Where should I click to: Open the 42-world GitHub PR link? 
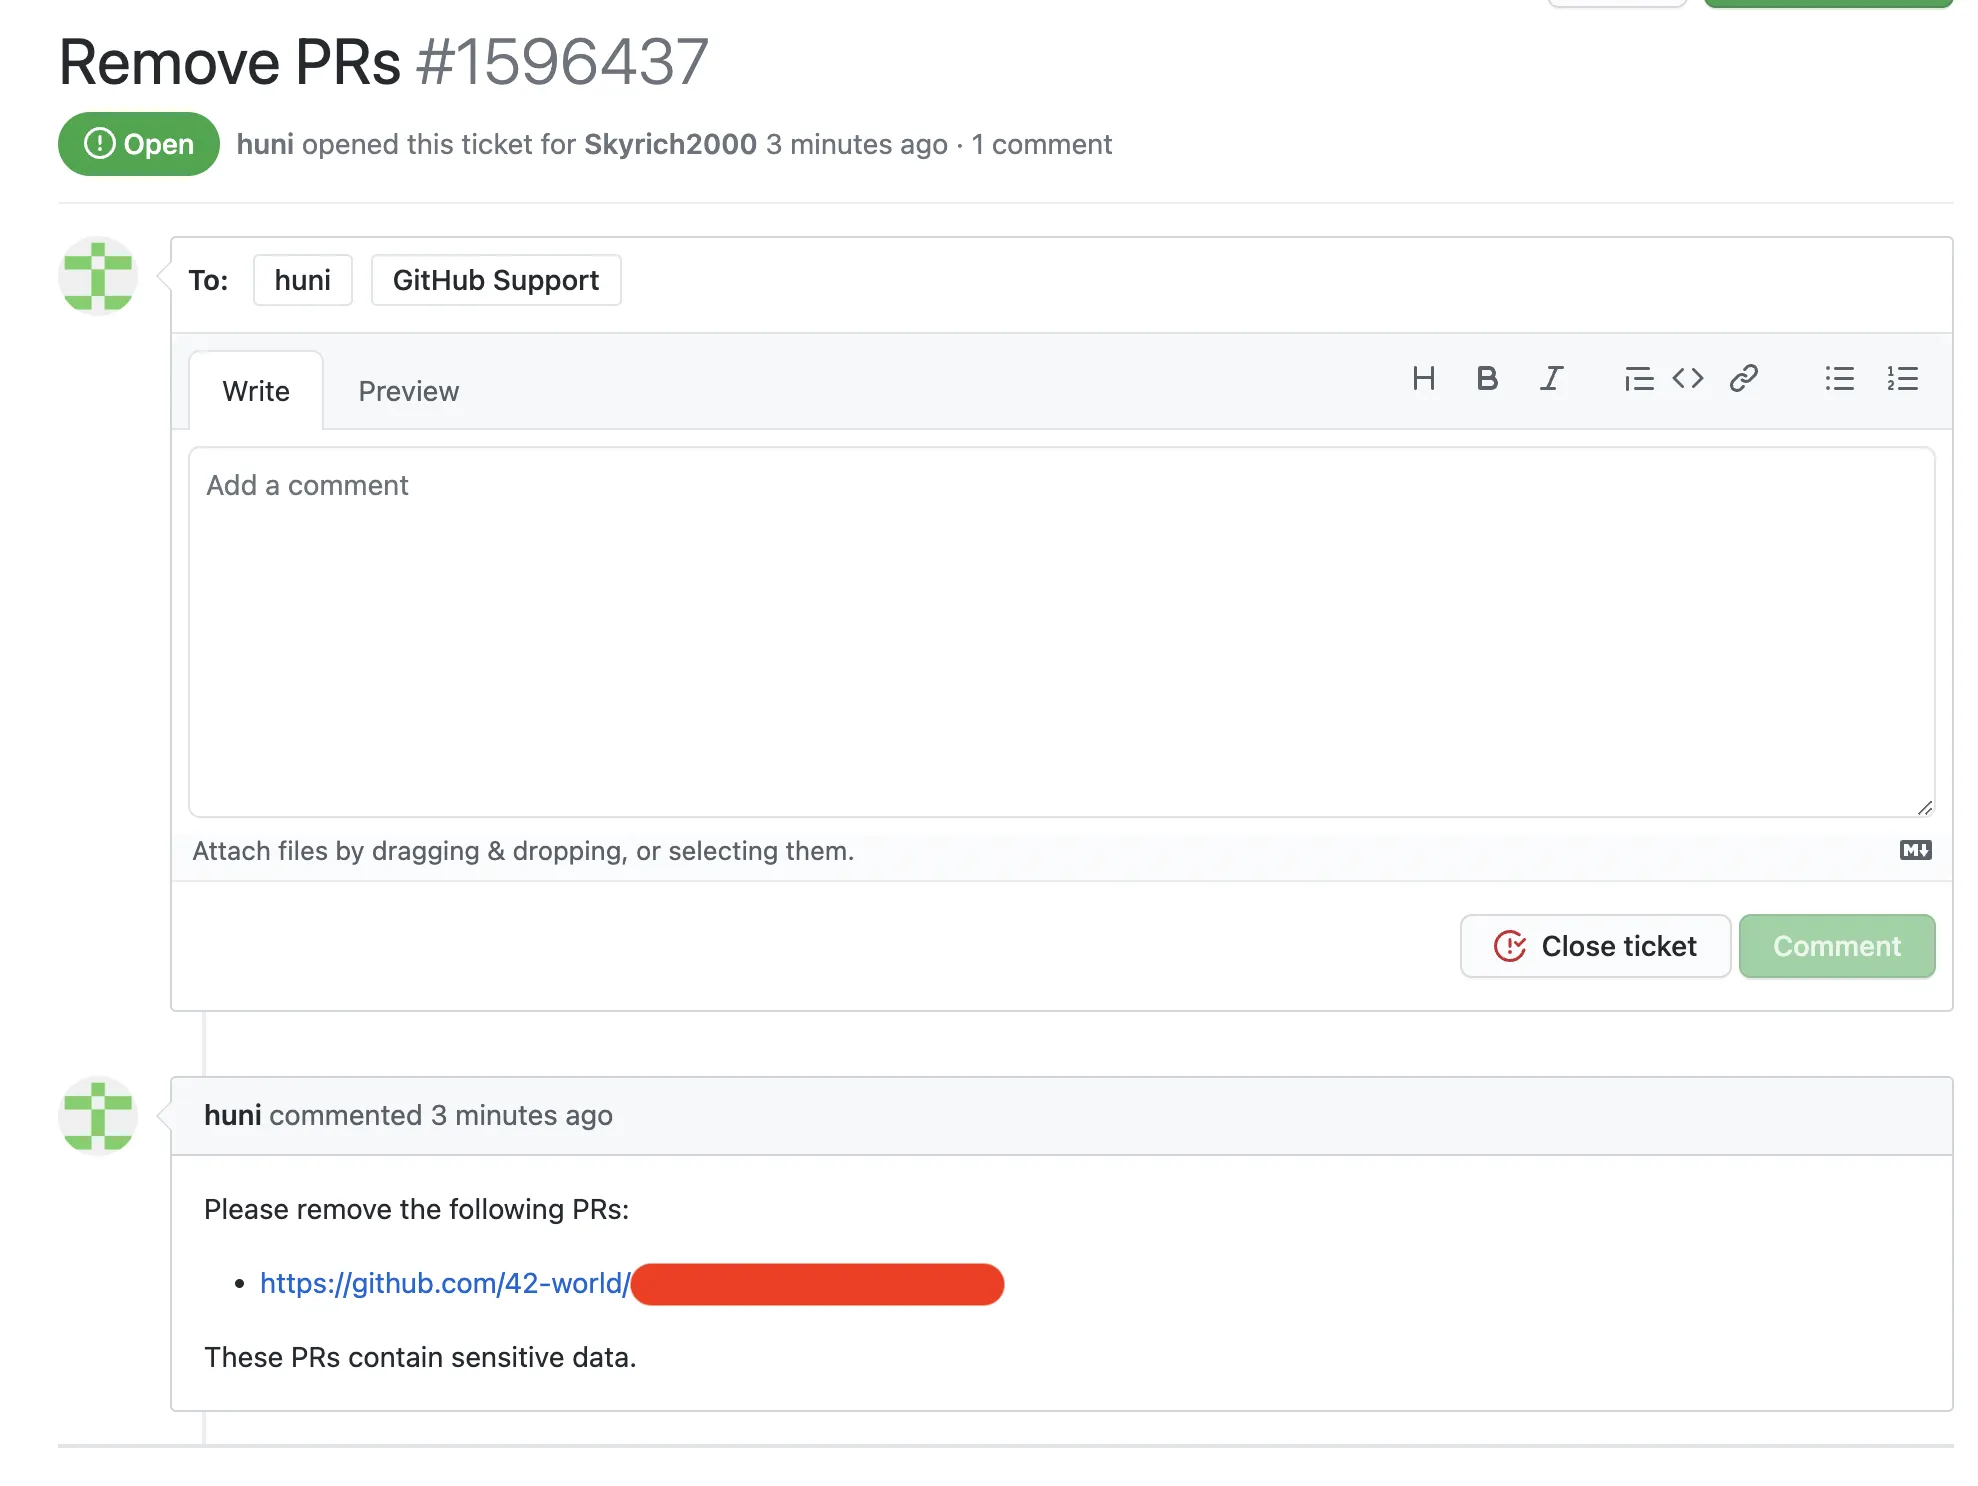pos(445,1283)
